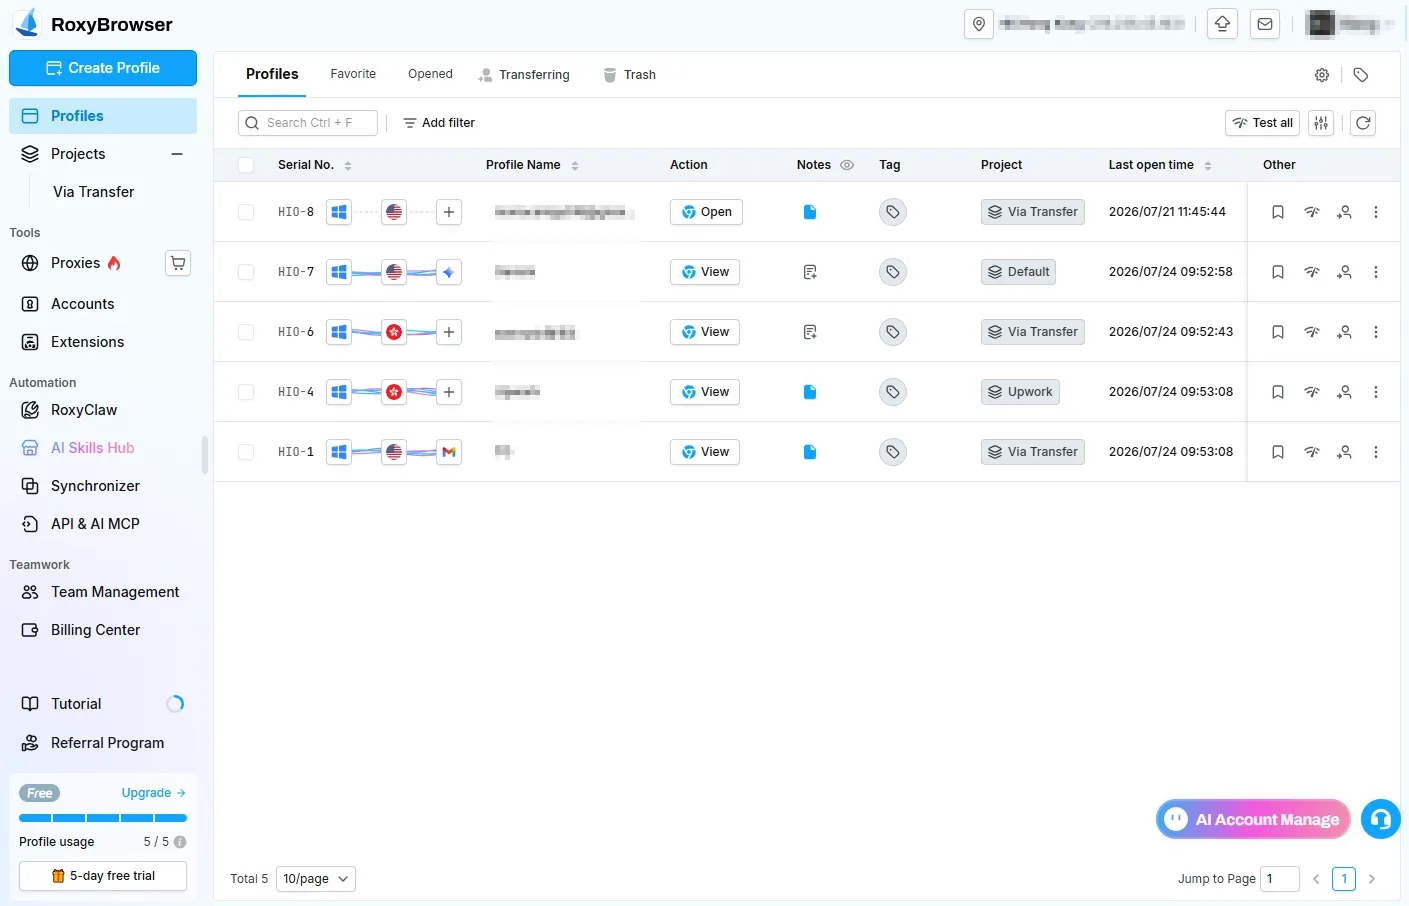Open the customer support headset button
The height and width of the screenshot is (906, 1409).
(1381, 819)
